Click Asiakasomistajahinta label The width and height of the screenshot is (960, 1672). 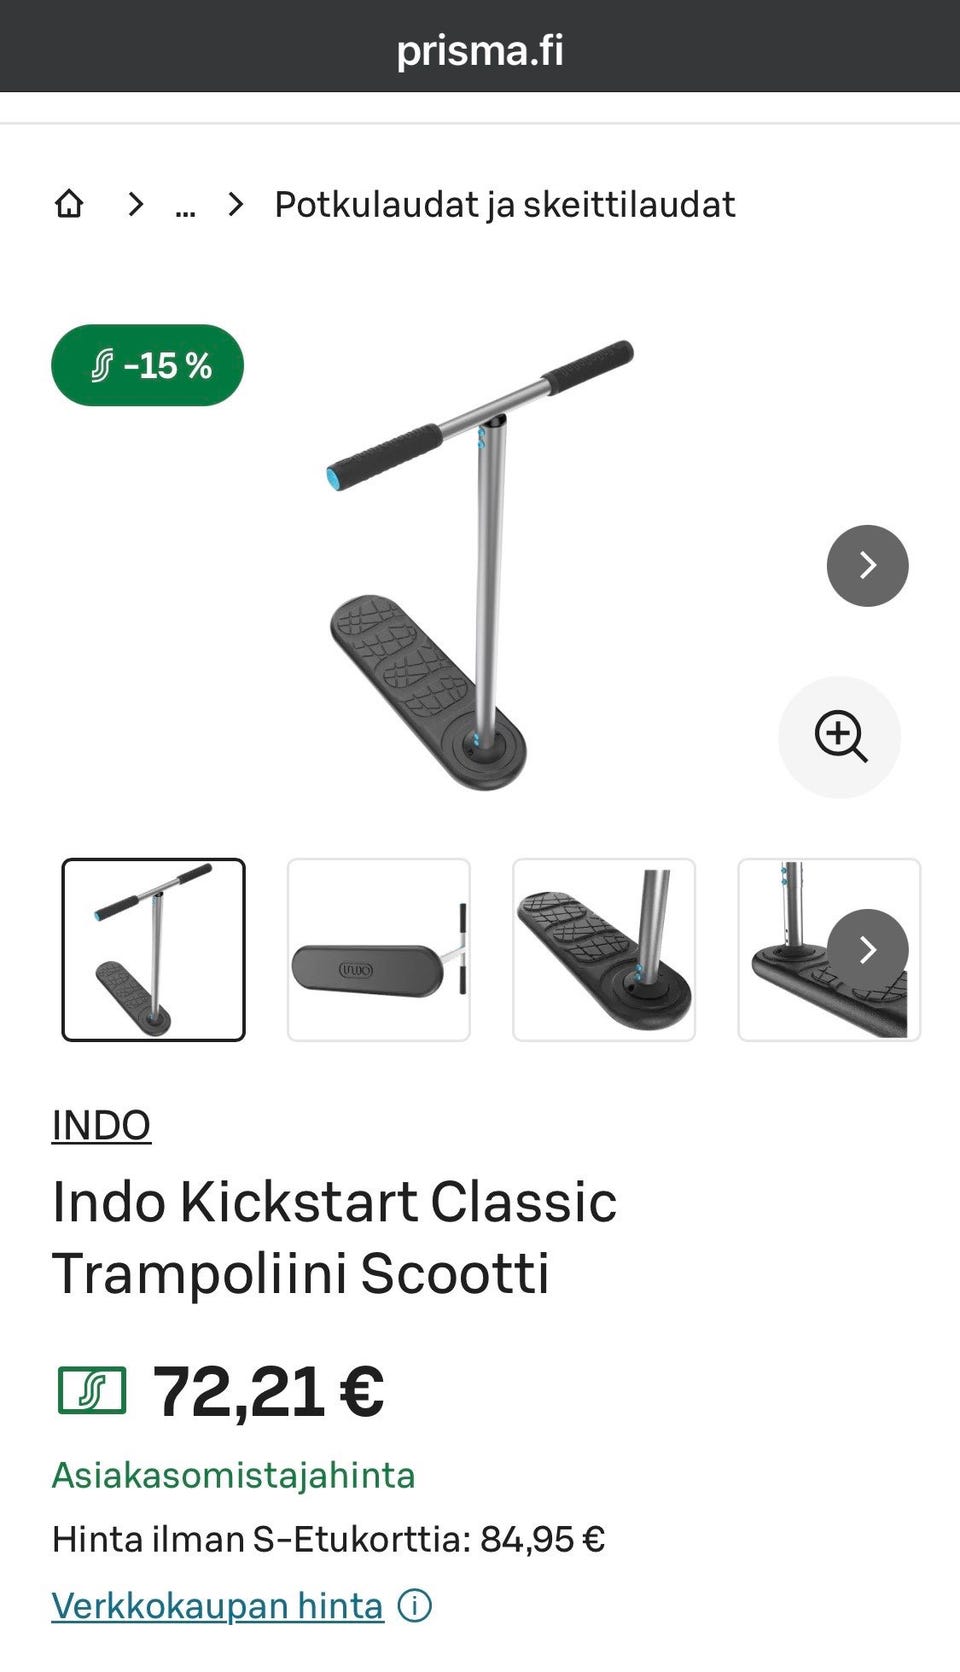(233, 1476)
